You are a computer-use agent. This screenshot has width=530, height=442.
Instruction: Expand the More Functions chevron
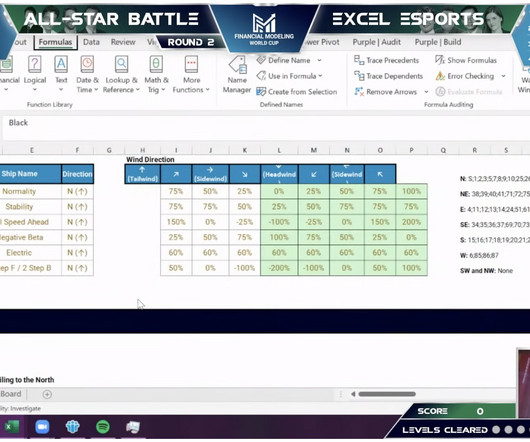(x=208, y=90)
